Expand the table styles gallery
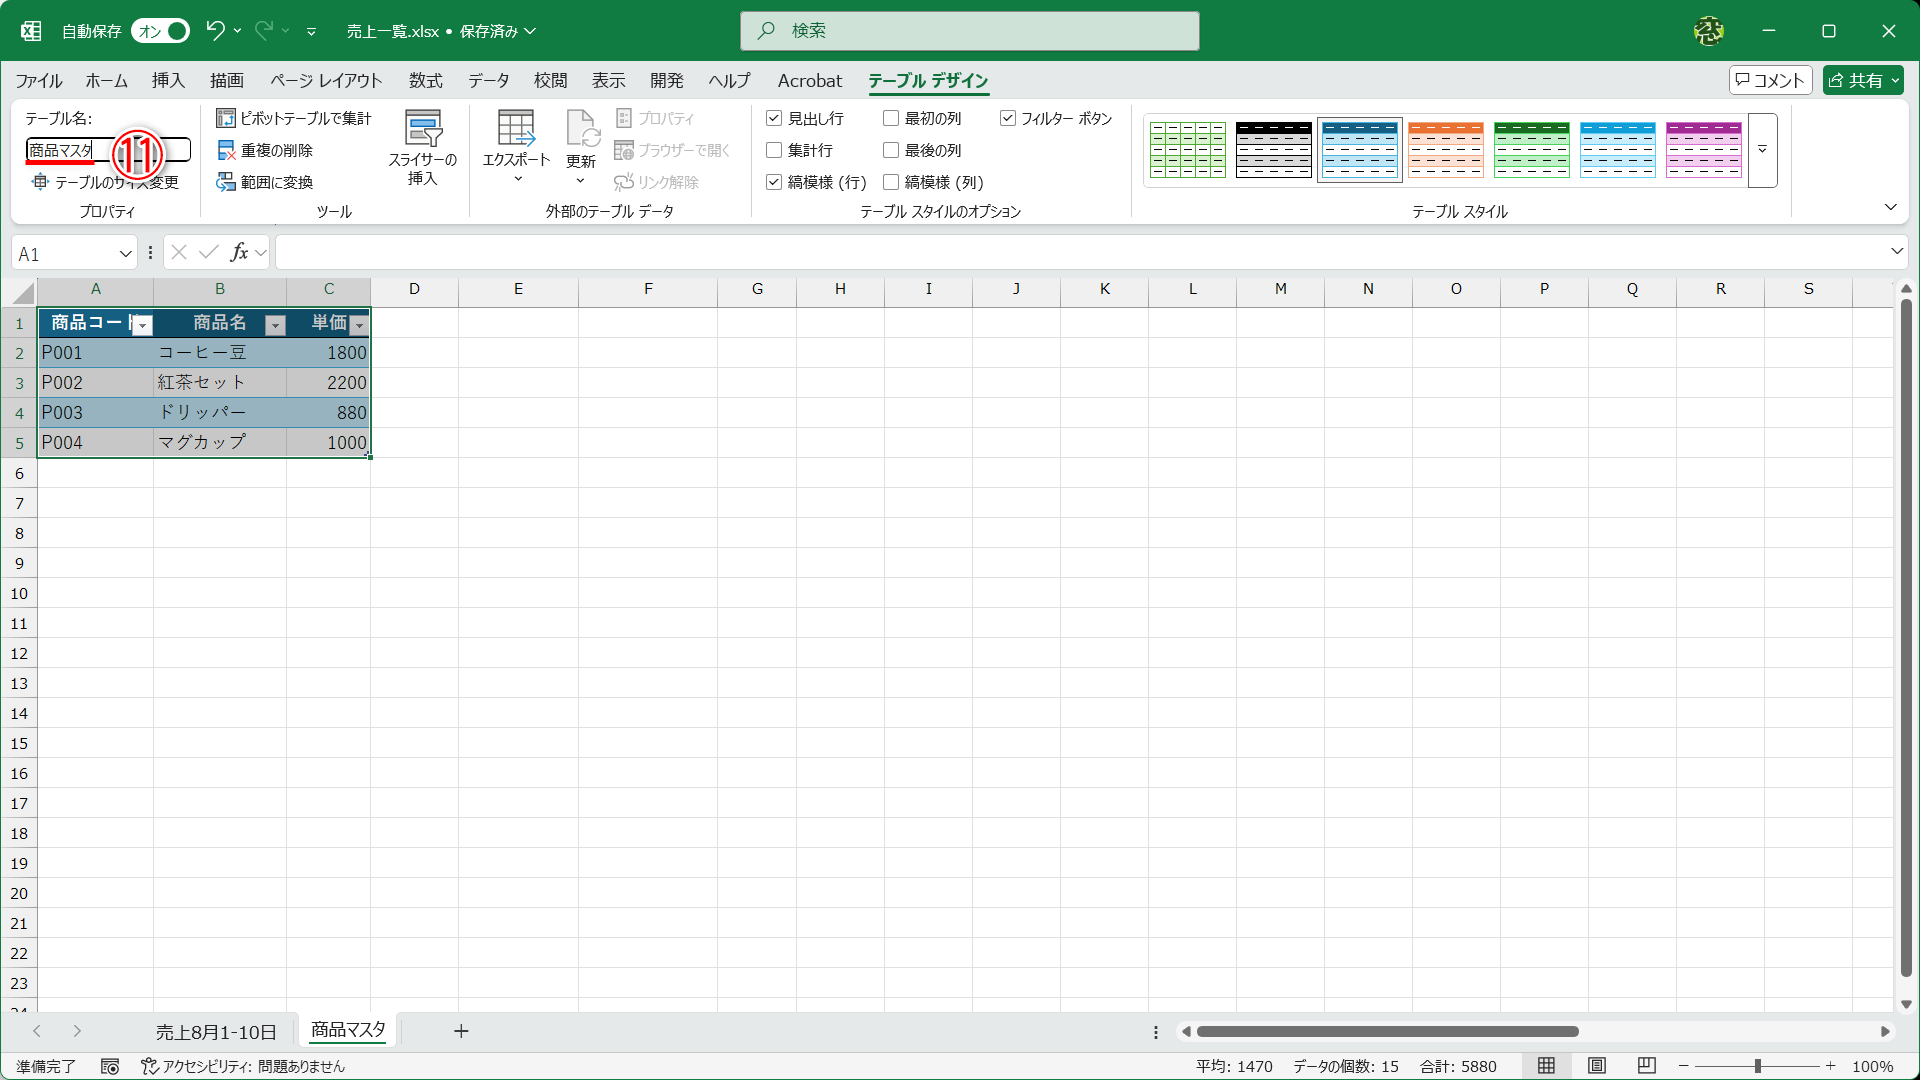Image resolution: width=1920 pixels, height=1080 pixels. (x=1763, y=150)
